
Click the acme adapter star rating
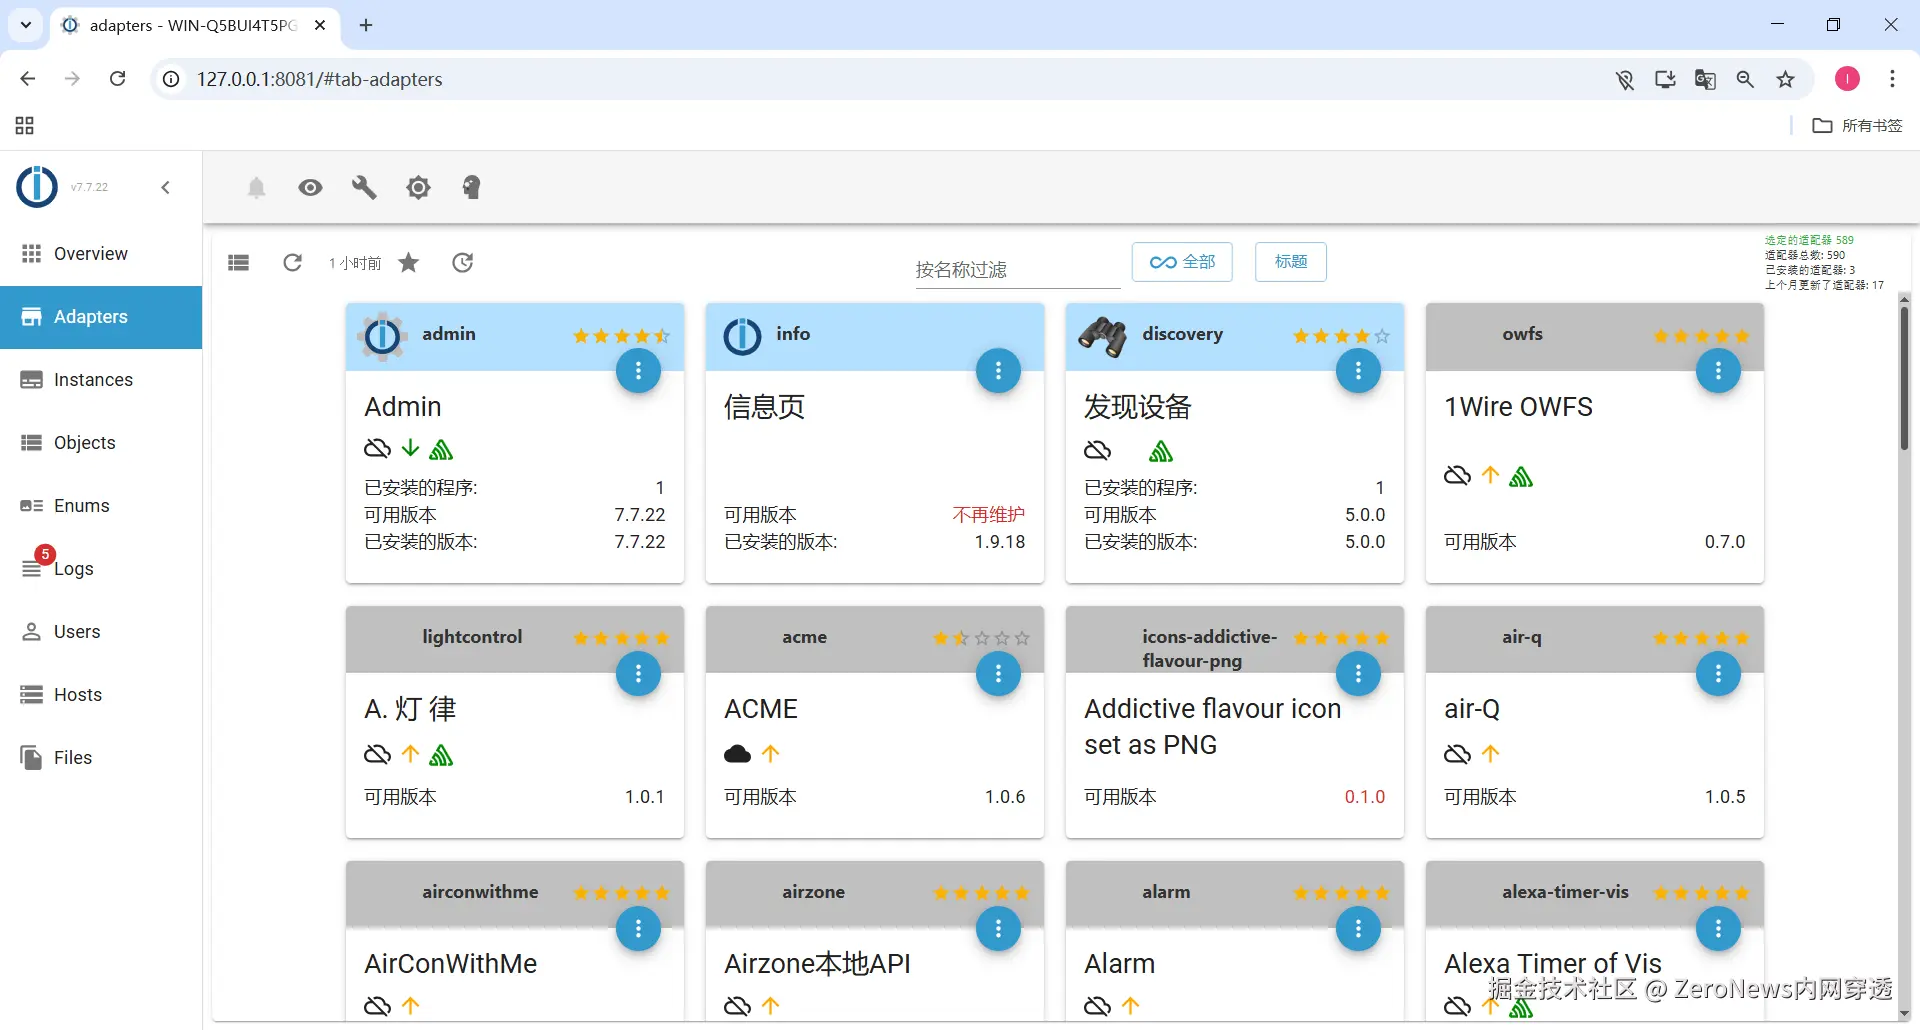[981, 638]
